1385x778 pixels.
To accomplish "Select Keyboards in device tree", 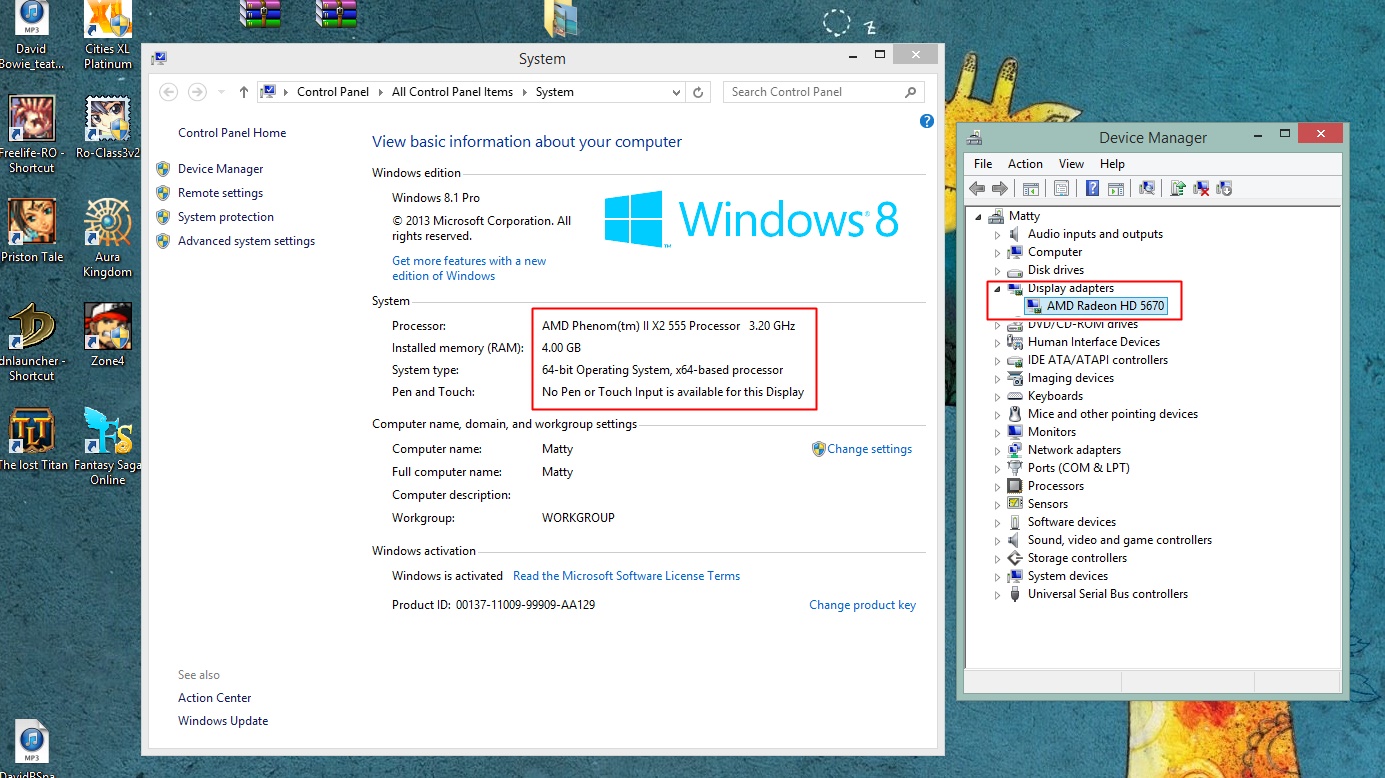I will tap(1056, 396).
